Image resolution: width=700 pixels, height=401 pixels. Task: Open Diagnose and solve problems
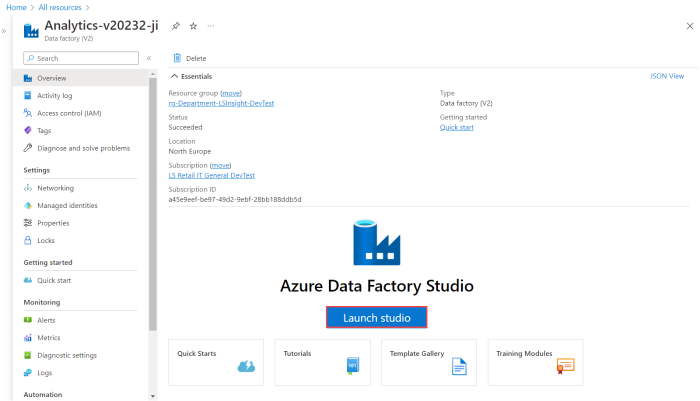83,148
